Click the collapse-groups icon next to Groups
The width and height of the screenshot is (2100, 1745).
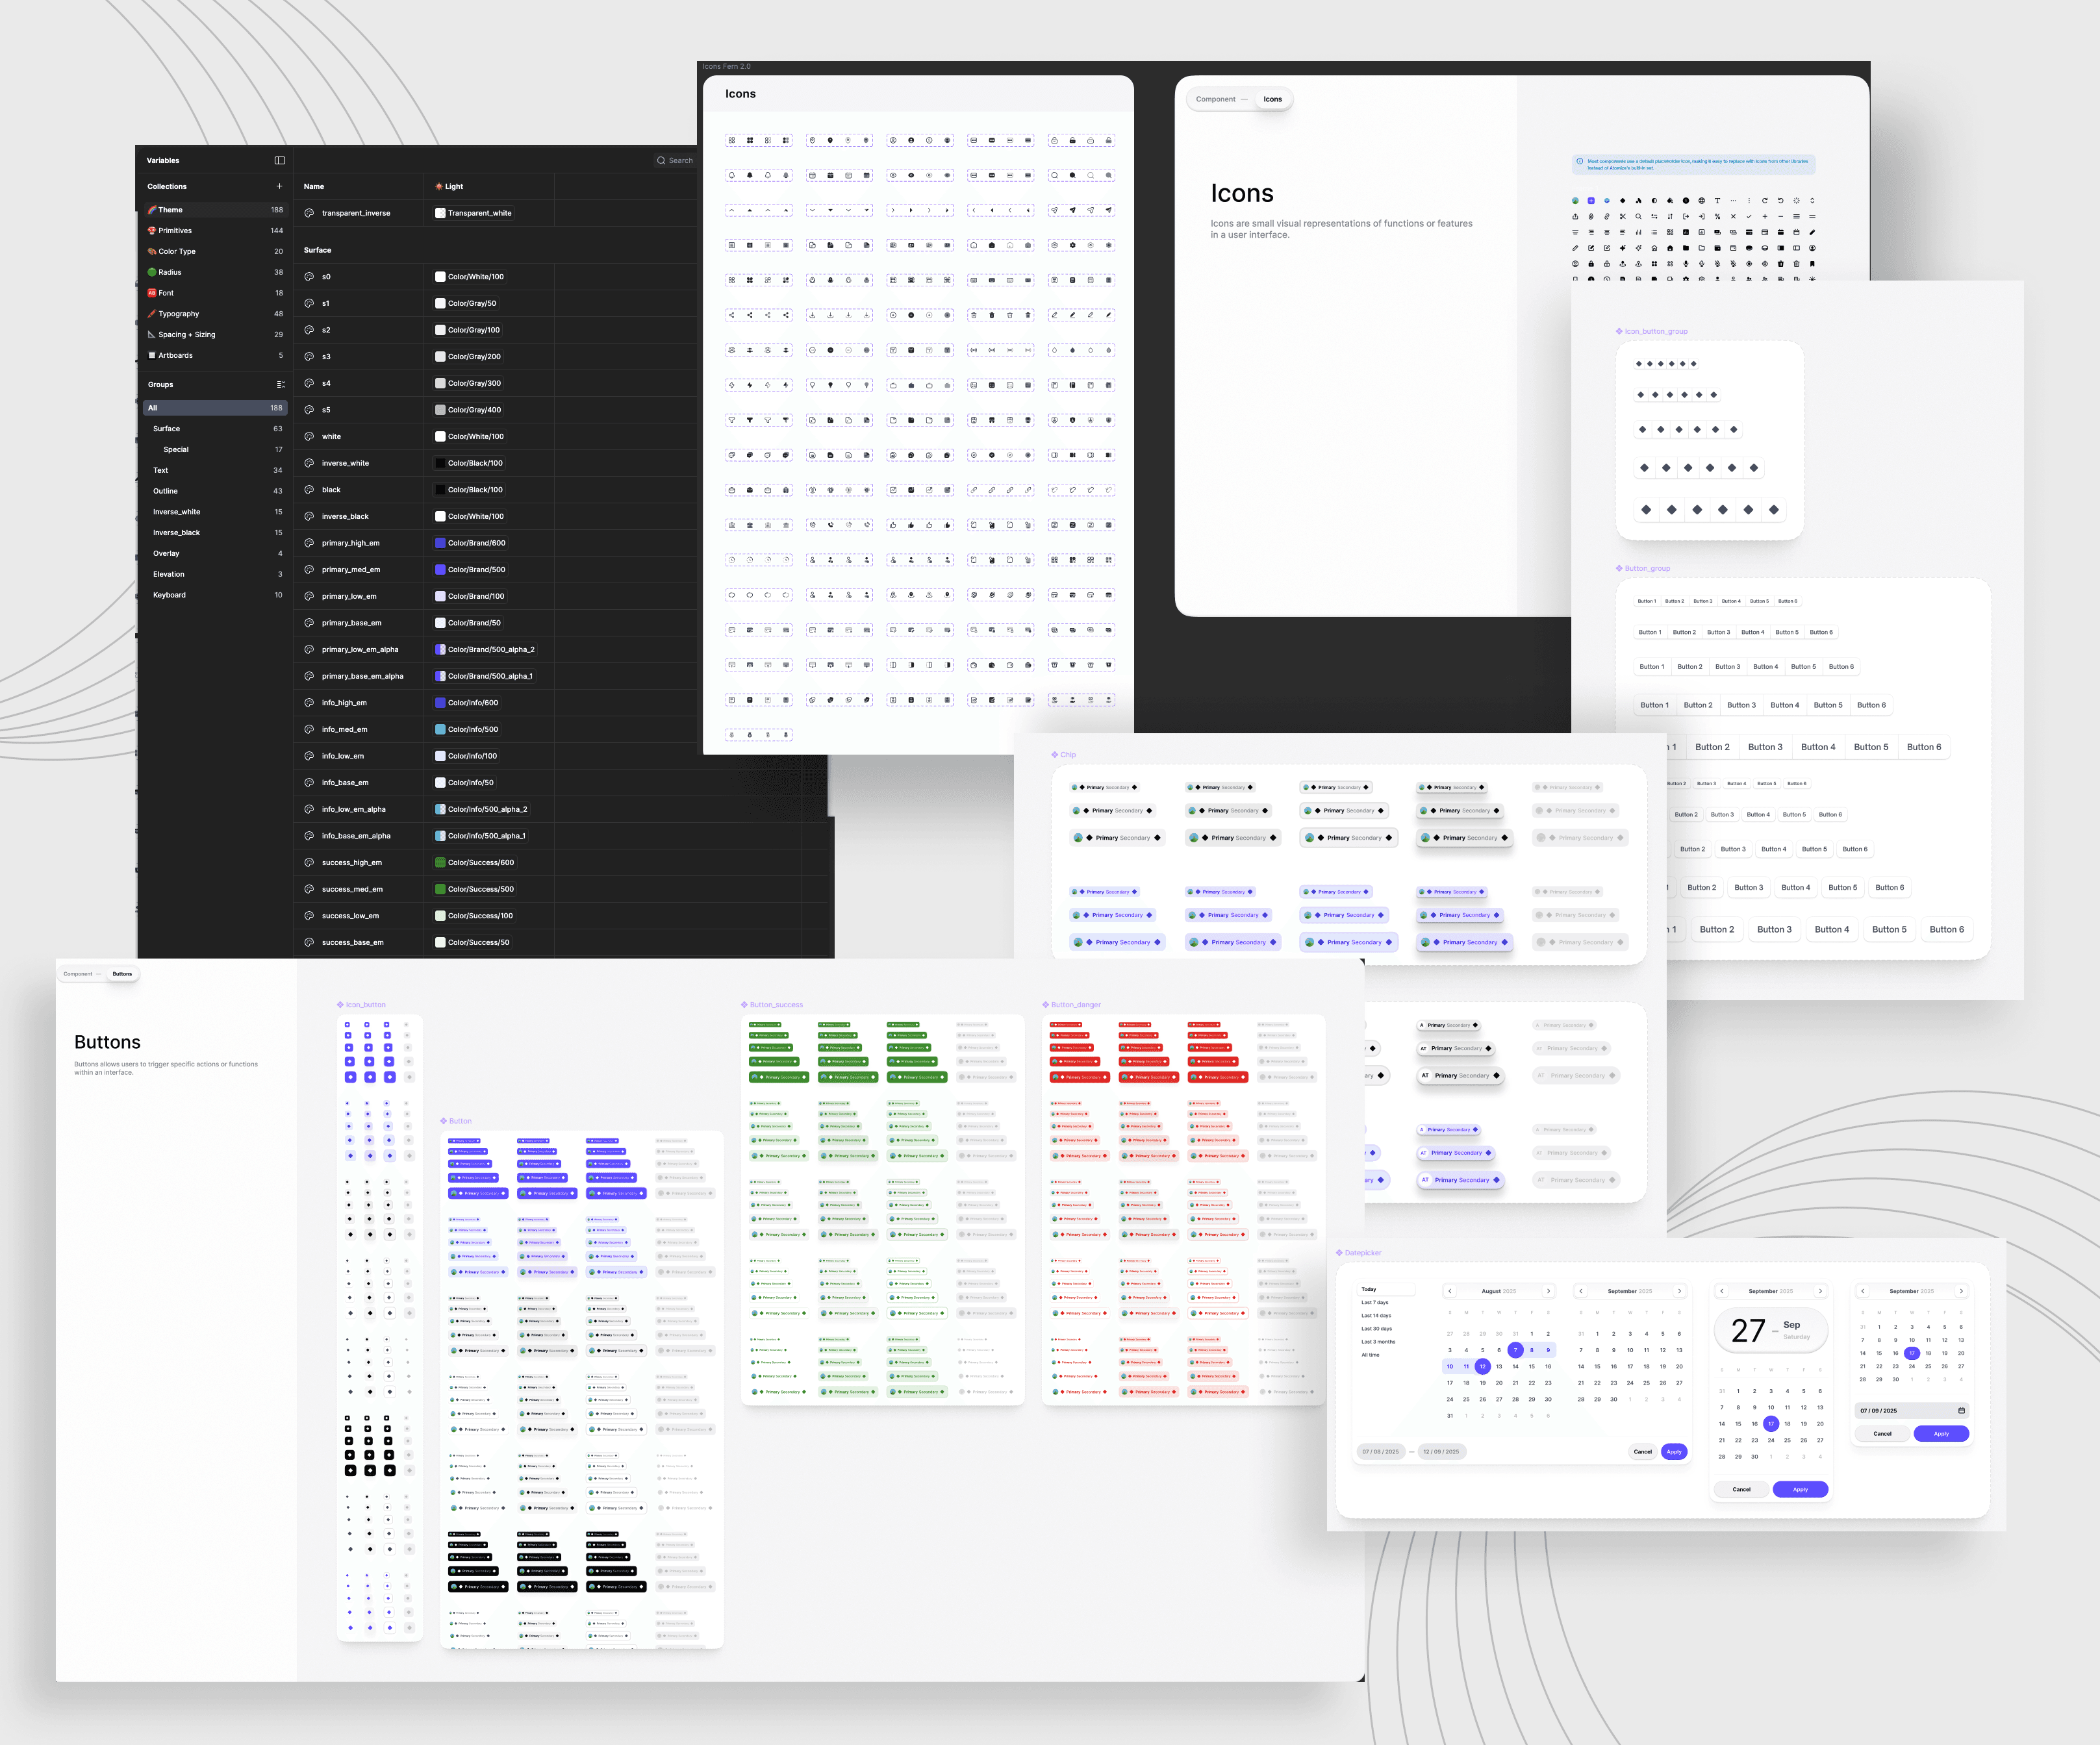click(x=280, y=384)
